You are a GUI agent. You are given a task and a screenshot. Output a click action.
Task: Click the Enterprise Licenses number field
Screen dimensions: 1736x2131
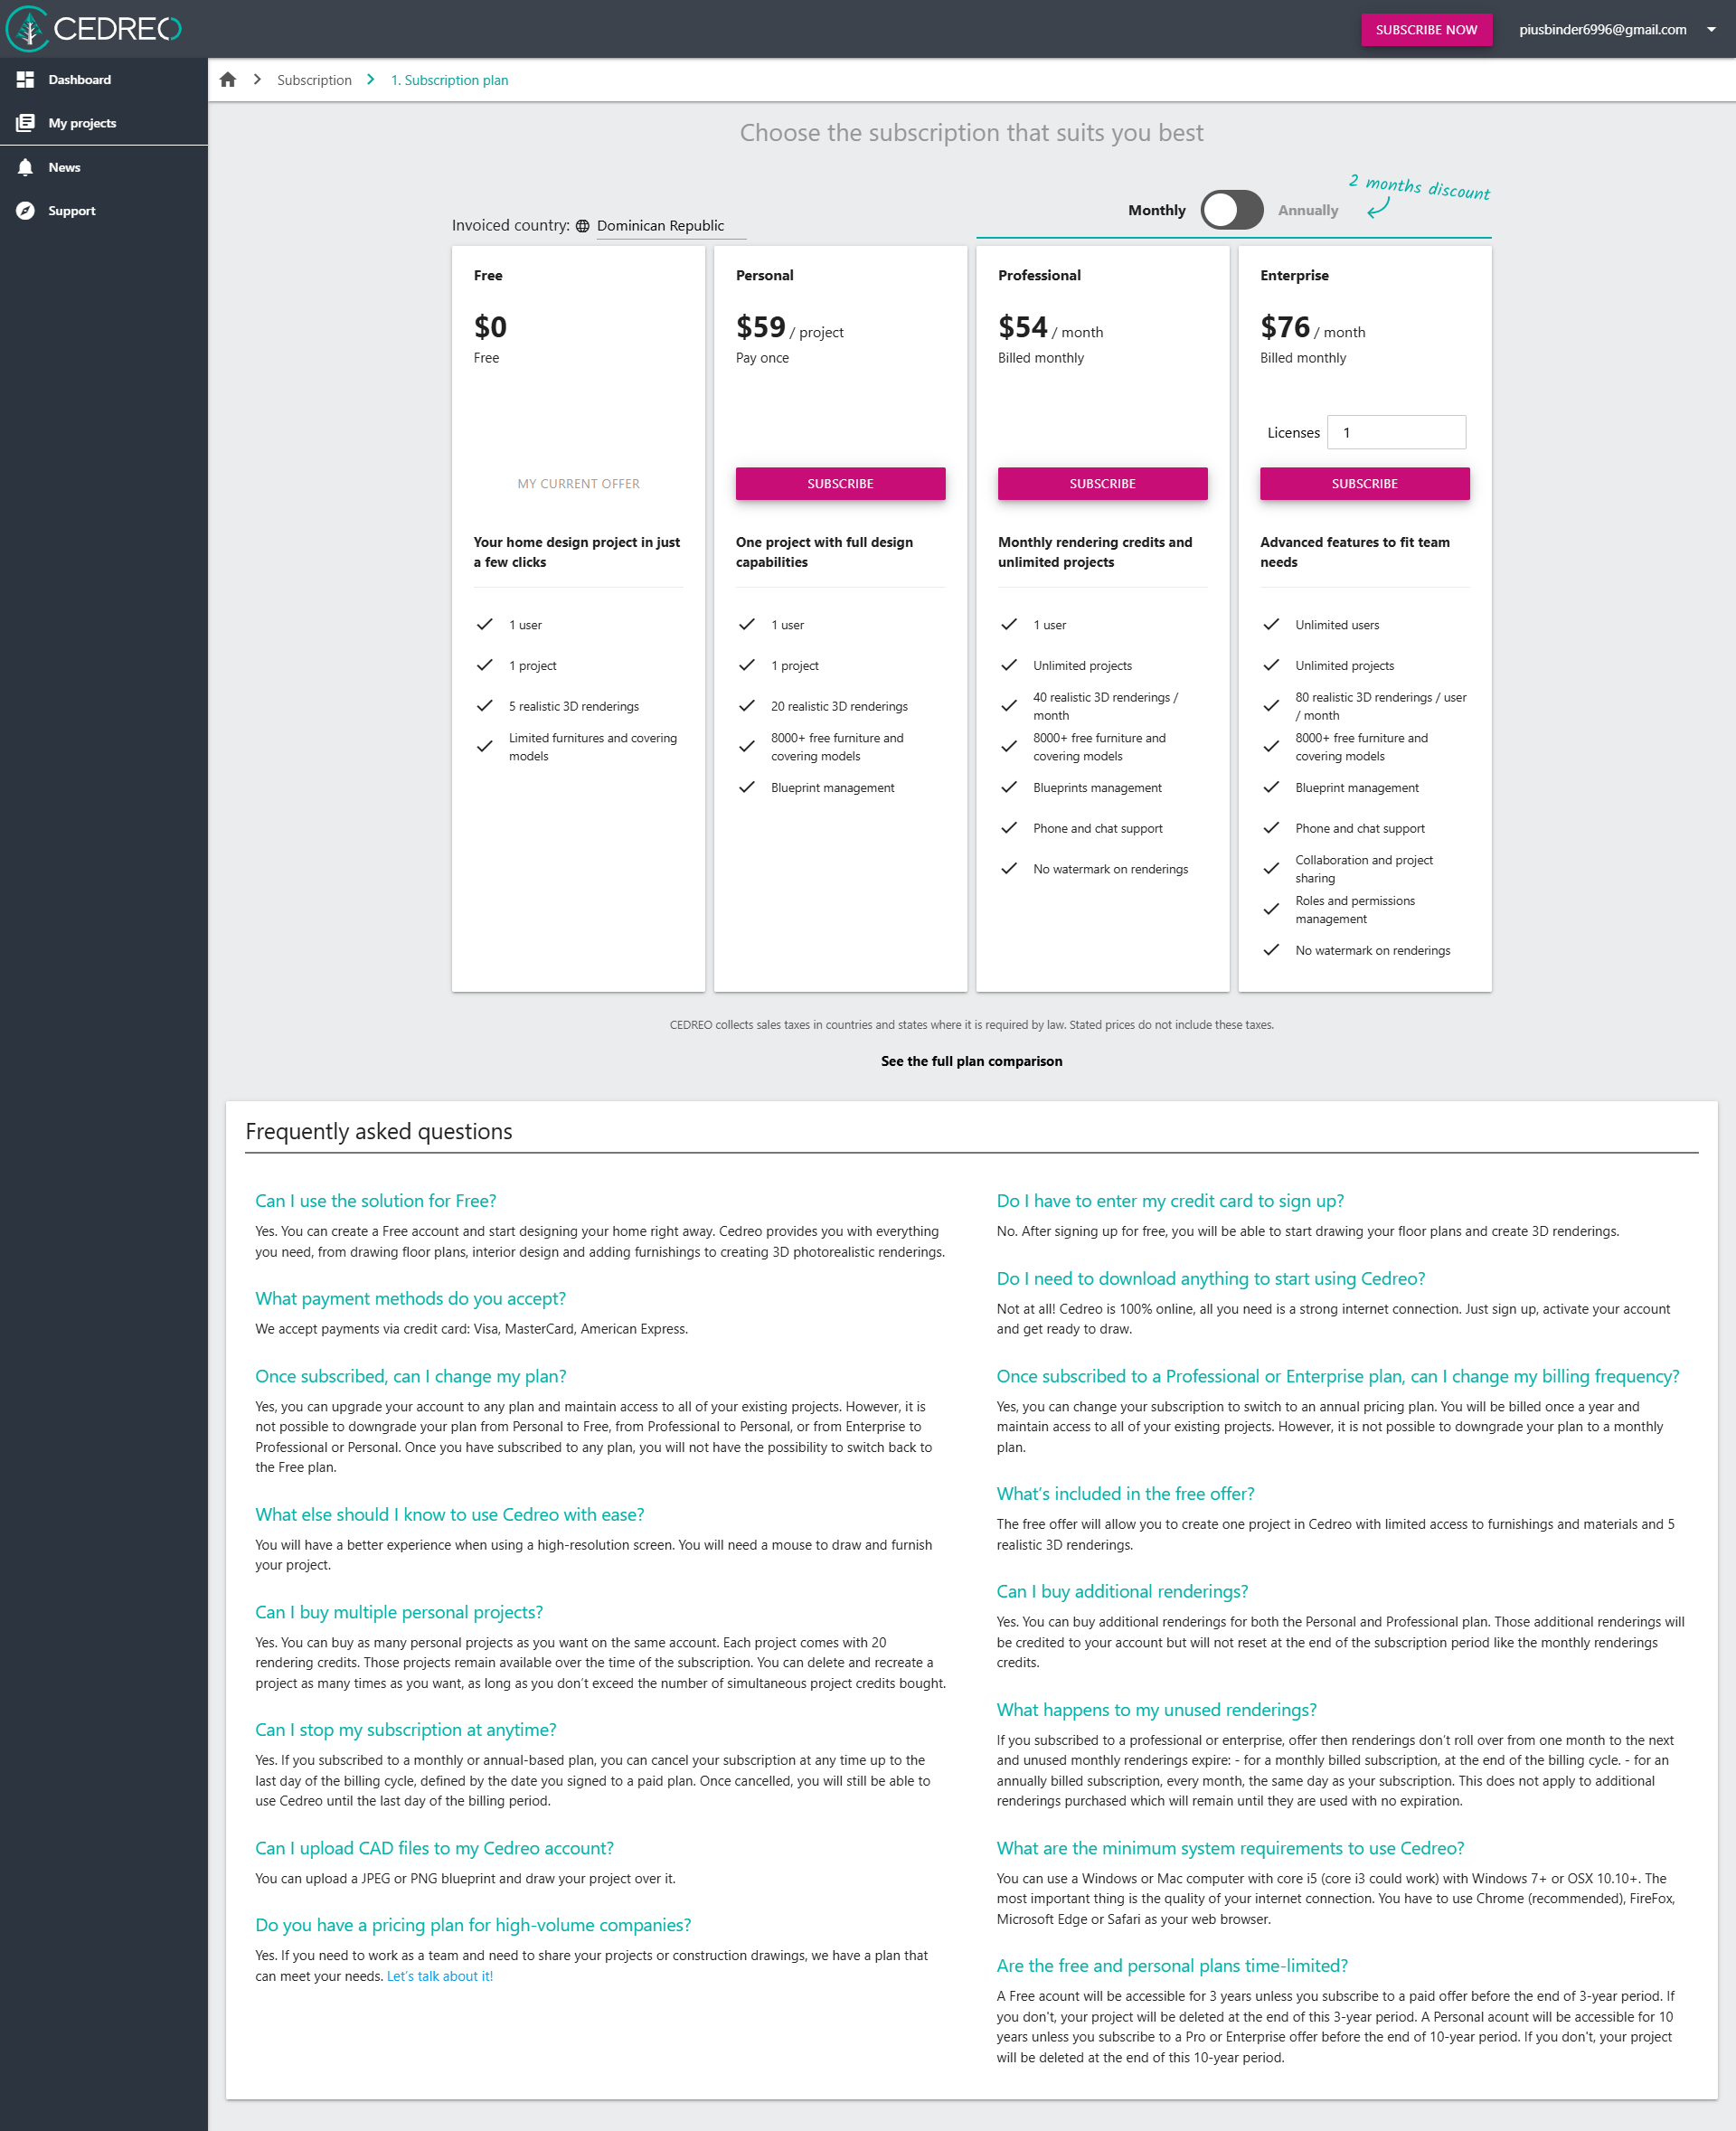[x=1395, y=433]
